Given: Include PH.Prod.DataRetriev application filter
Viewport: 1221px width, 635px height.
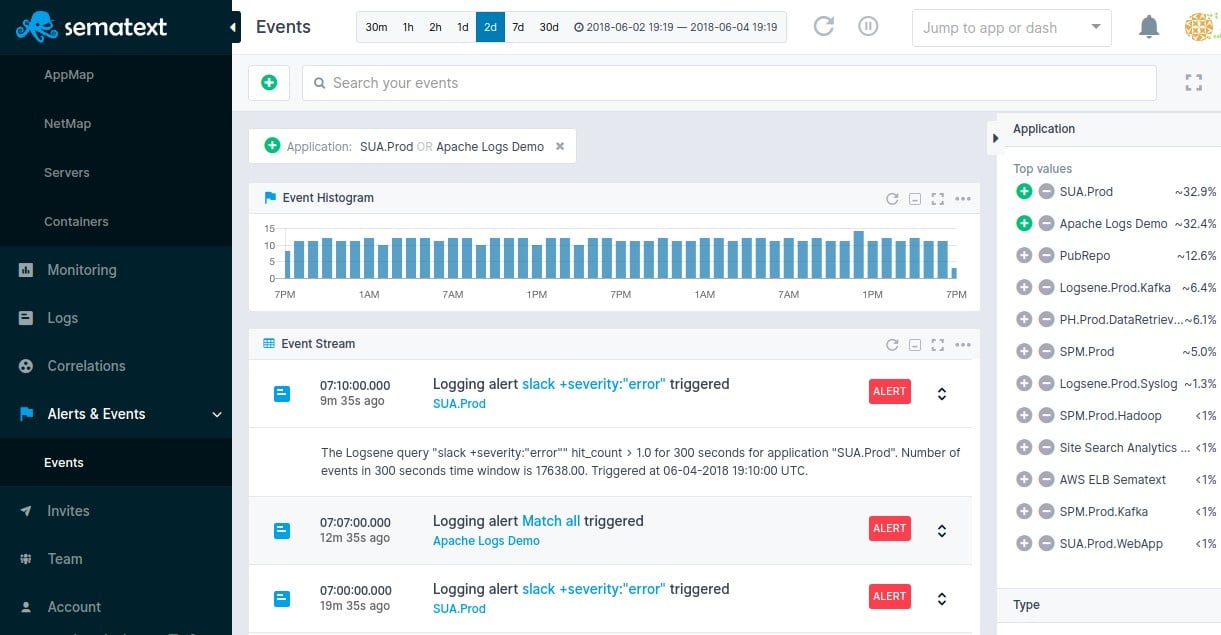Looking at the screenshot, I should click(1023, 320).
